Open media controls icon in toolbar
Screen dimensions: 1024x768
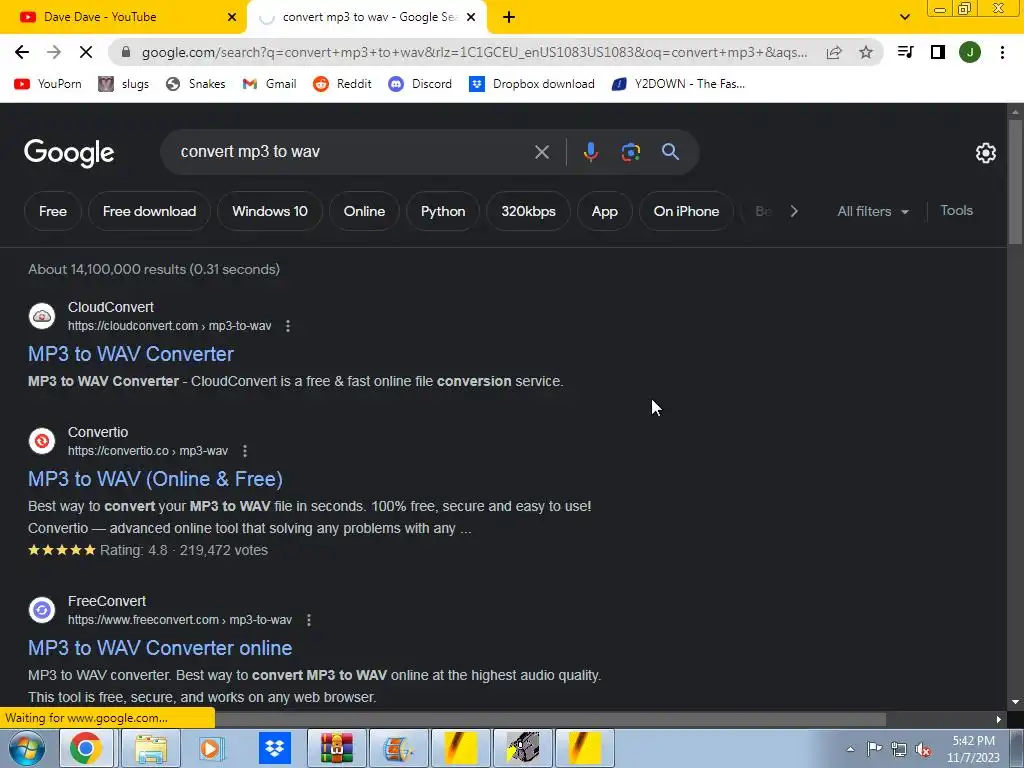coord(905,52)
